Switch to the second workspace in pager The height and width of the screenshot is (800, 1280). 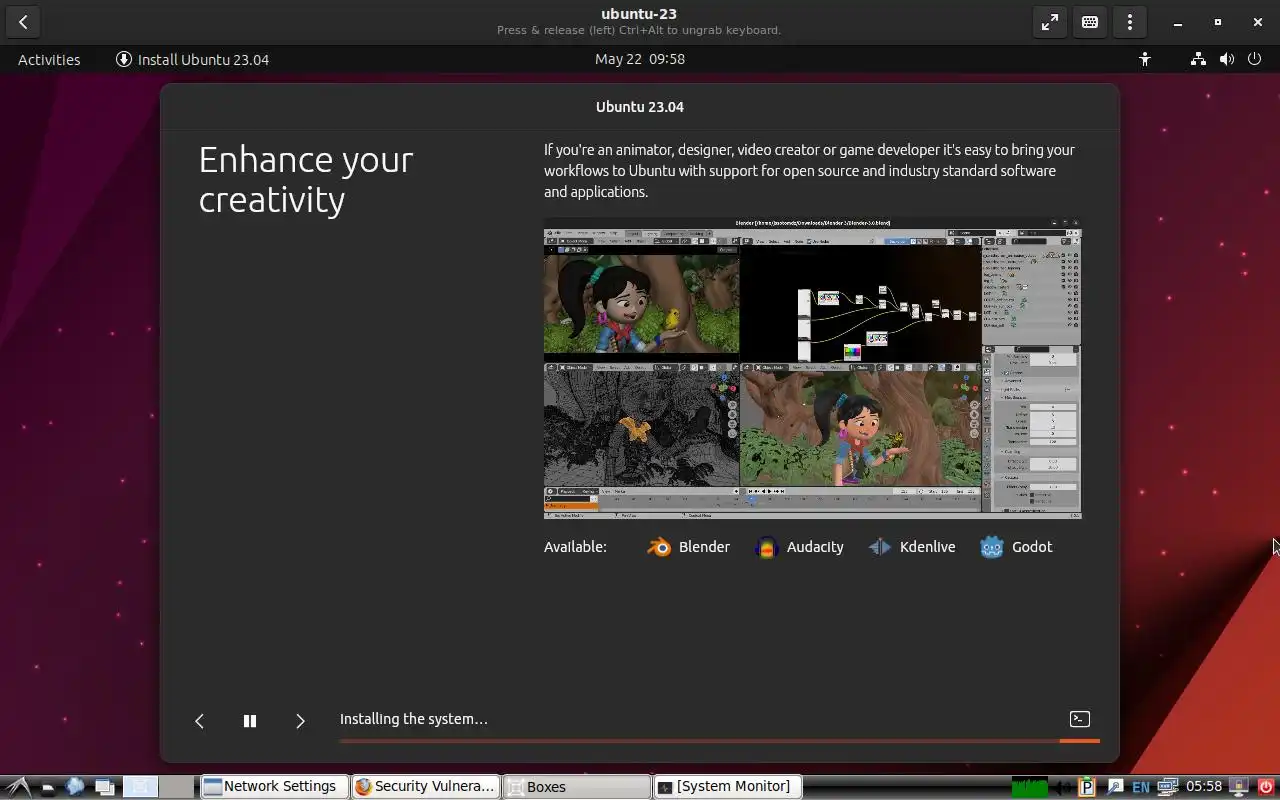click(x=177, y=787)
